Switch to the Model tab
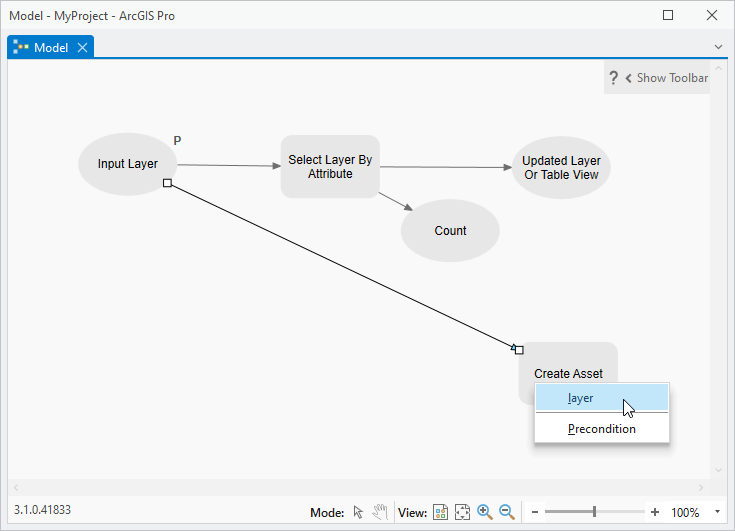735x531 pixels. [50, 48]
